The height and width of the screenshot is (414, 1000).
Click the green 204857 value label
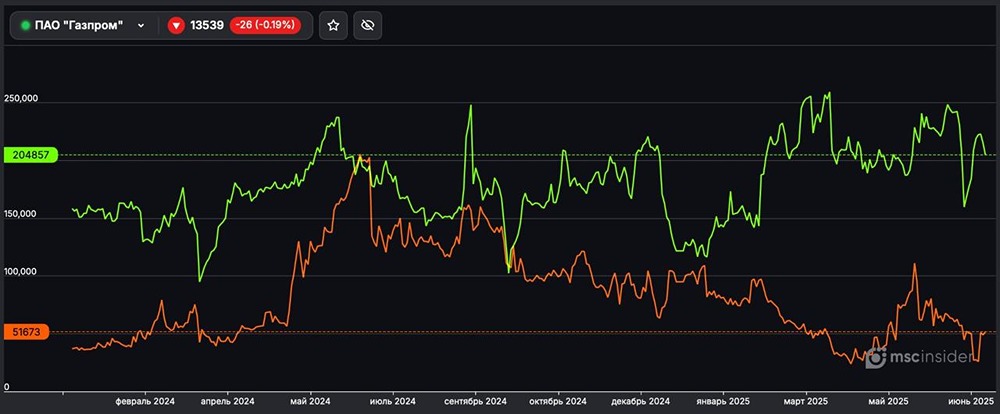[x=30, y=154]
